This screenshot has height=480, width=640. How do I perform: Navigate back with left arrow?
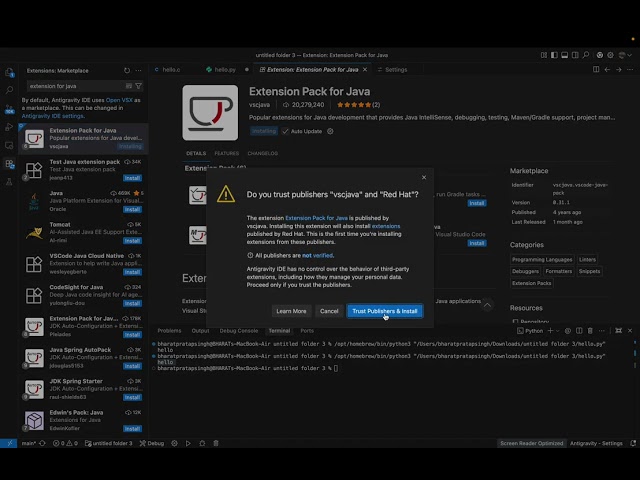607,70
